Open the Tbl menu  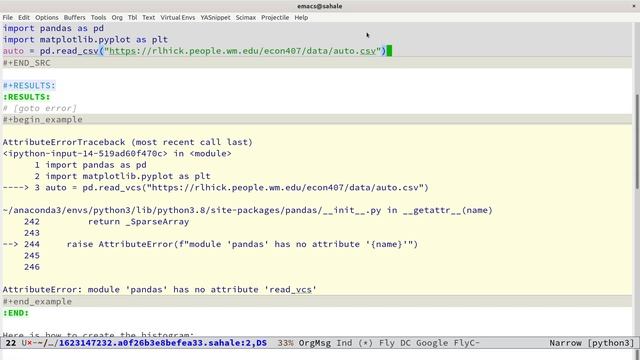(132, 18)
